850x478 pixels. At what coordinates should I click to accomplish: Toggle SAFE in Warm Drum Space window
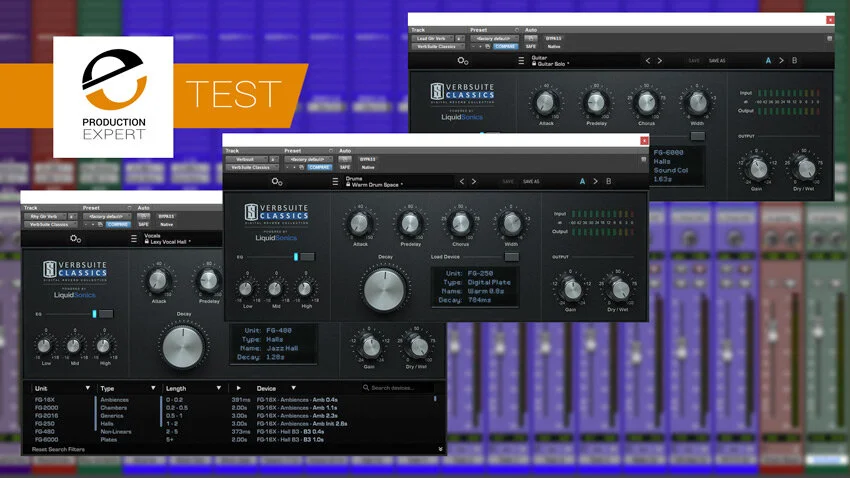pyautogui.click(x=345, y=167)
